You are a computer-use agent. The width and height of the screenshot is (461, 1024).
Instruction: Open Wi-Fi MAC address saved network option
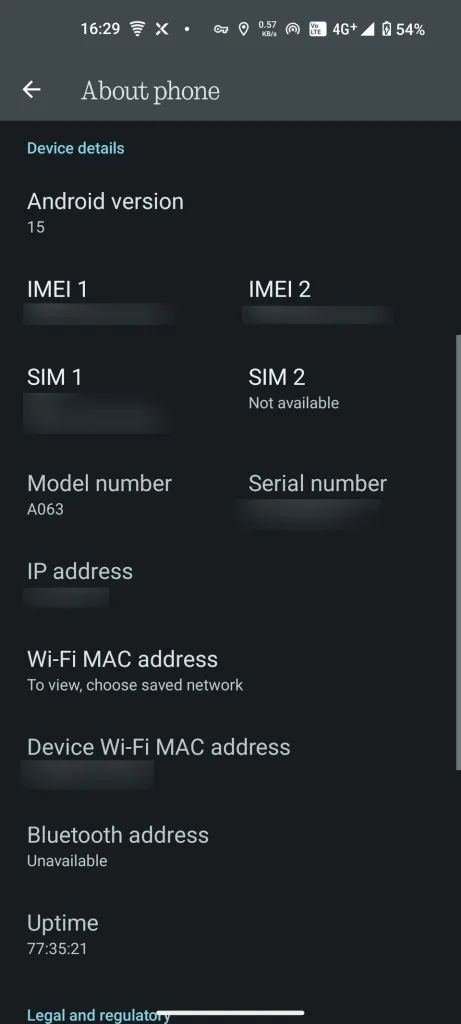[230, 671]
